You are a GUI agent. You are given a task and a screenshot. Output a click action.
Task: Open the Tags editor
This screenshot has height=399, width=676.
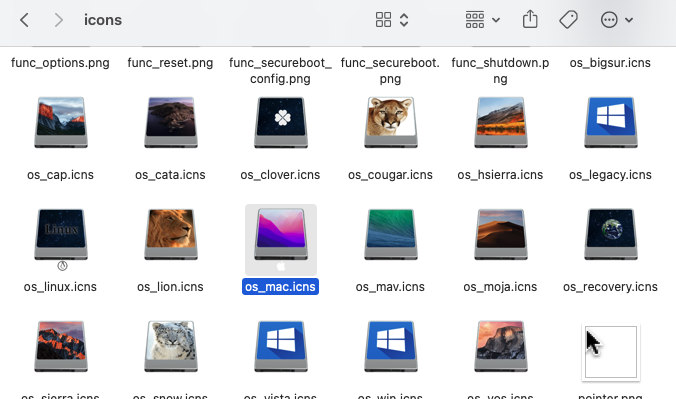[568, 20]
